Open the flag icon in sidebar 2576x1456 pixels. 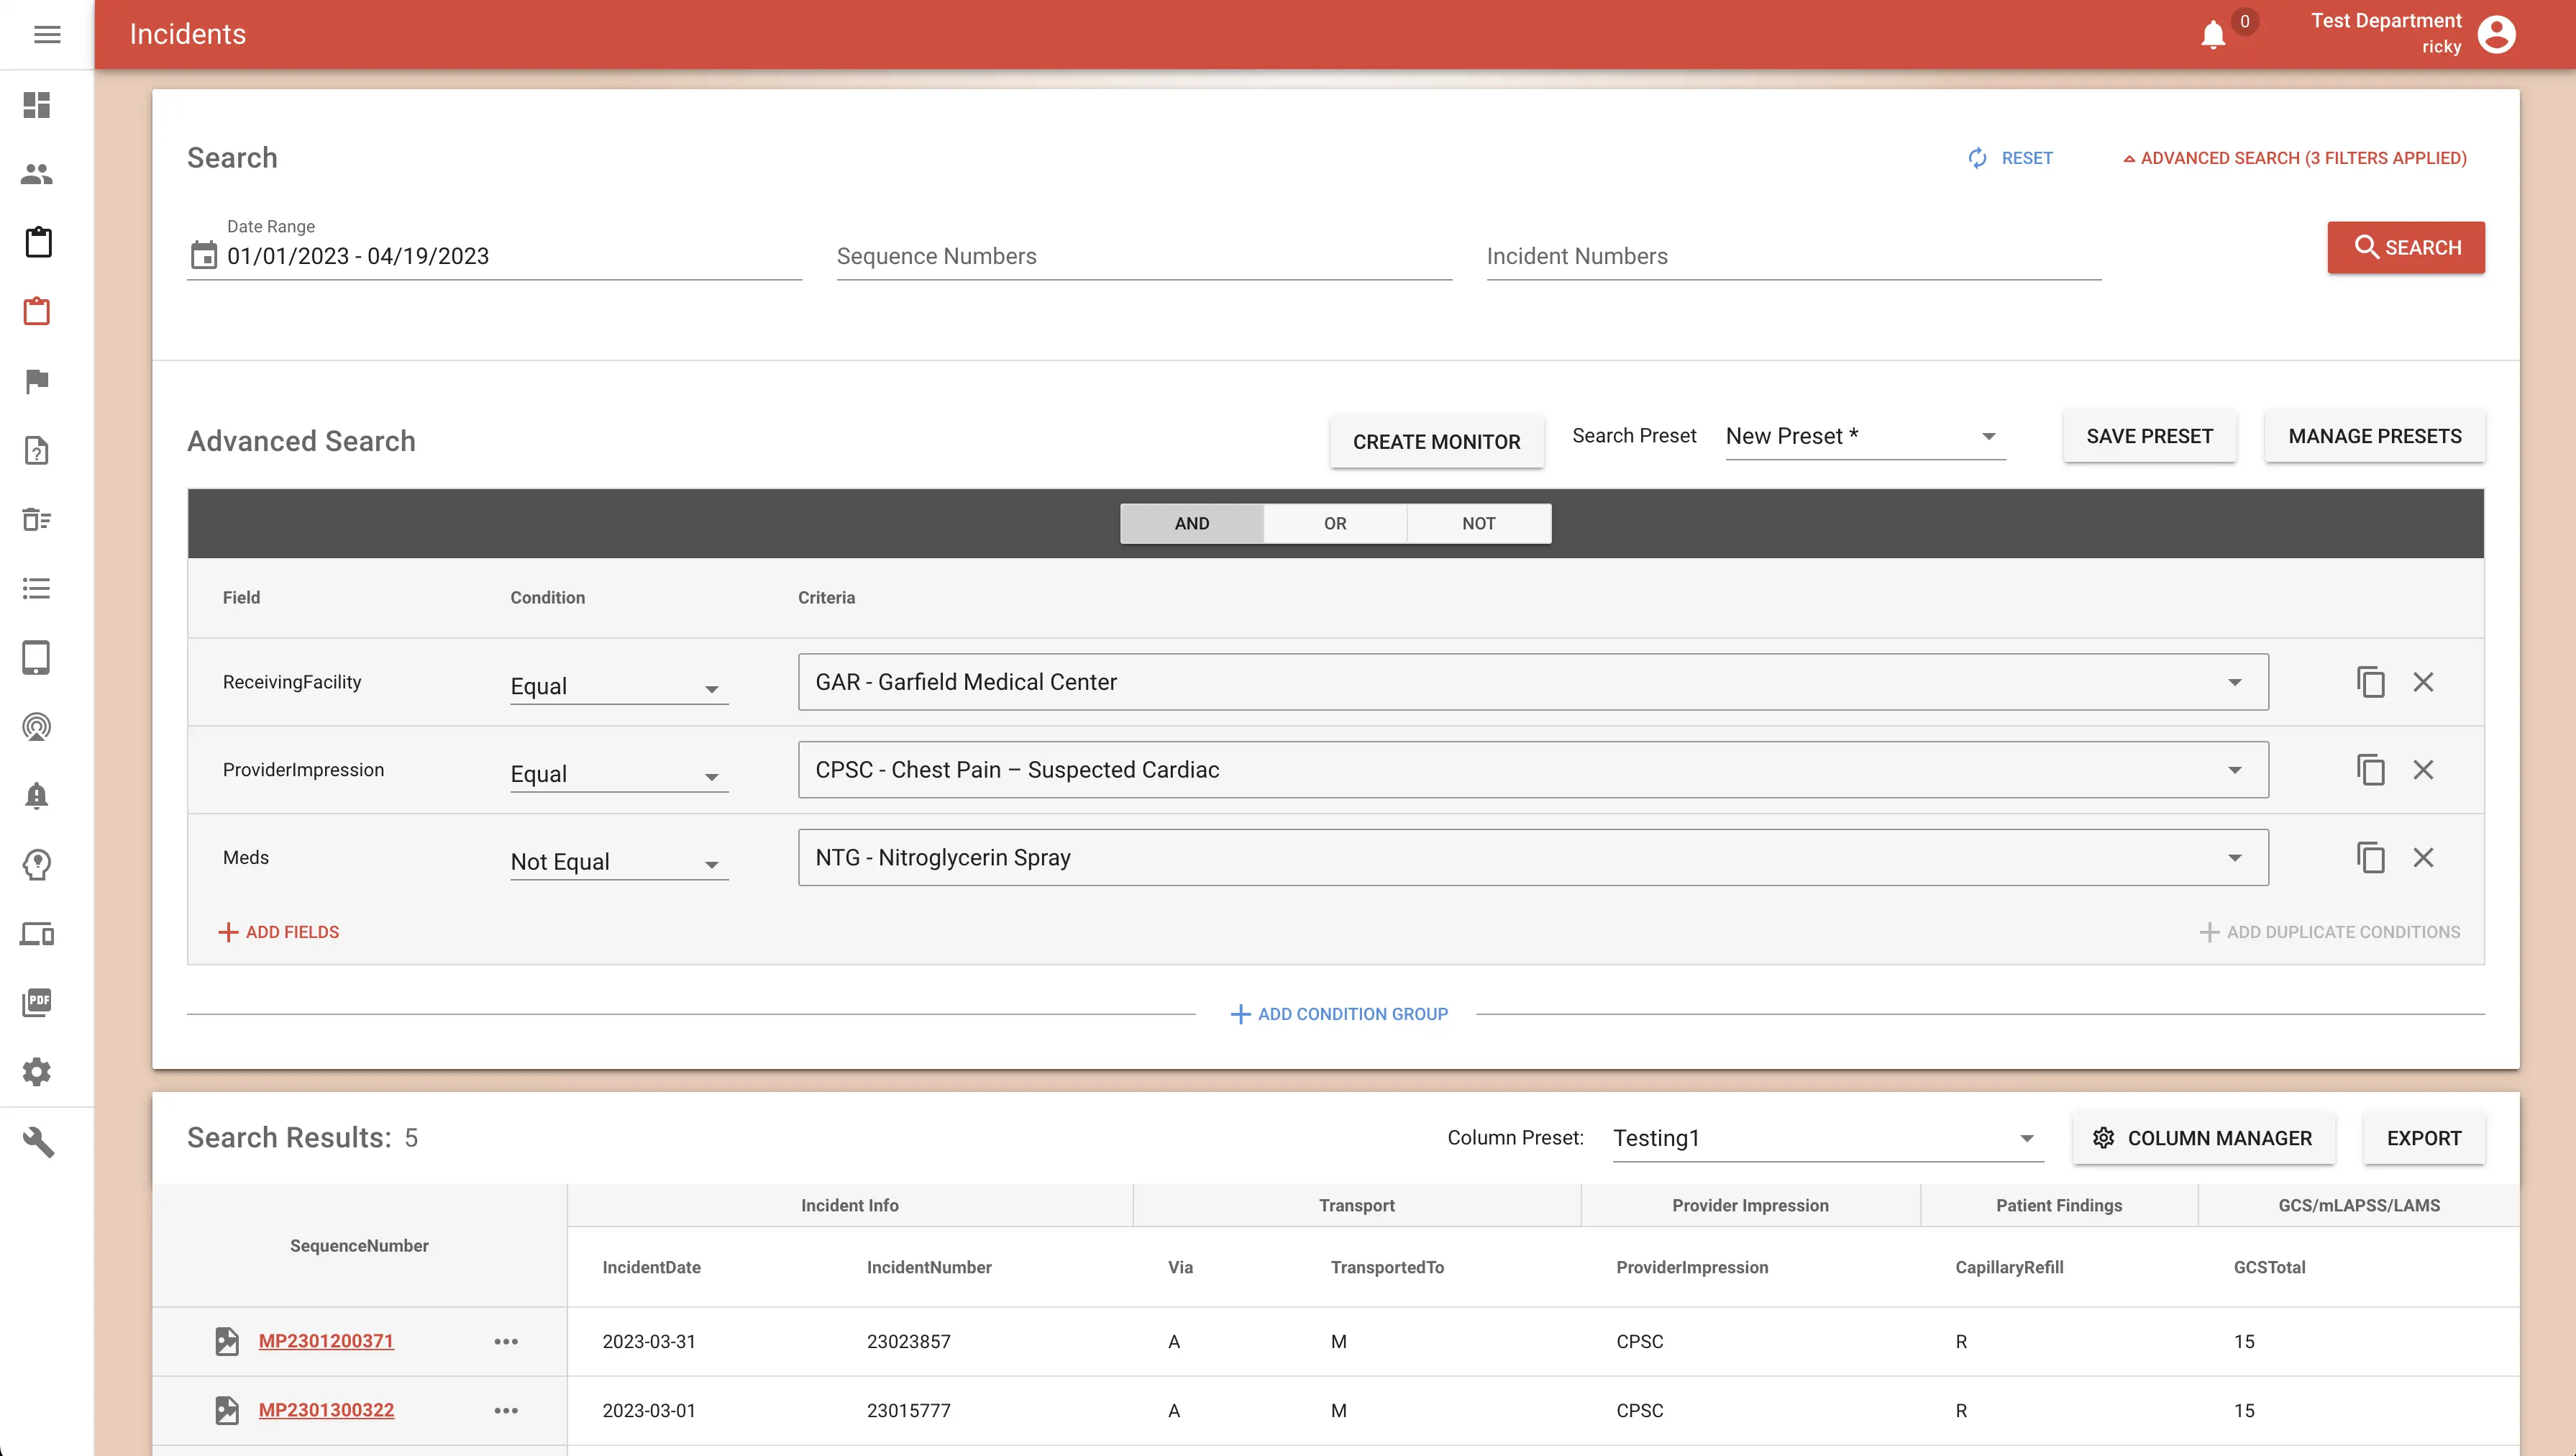point(37,381)
